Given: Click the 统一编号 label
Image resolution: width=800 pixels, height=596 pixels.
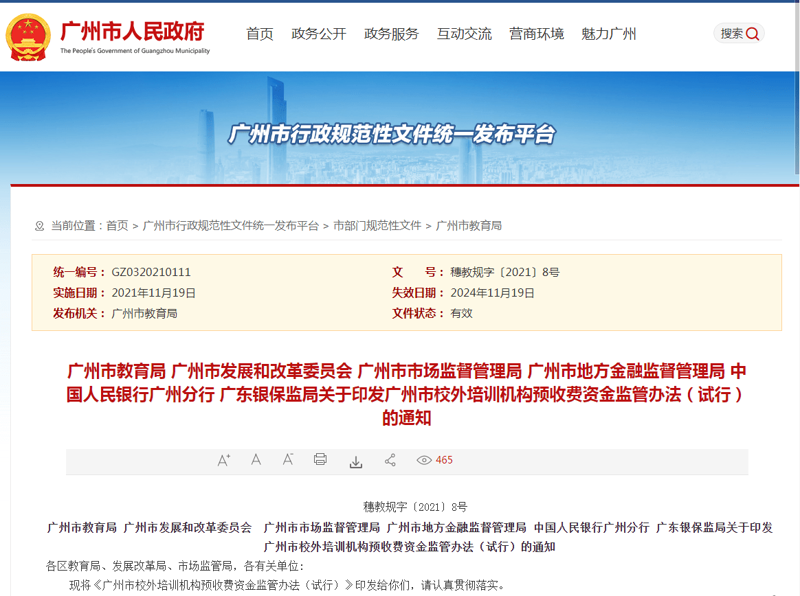Looking at the screenshot, I should pos(79,272).
